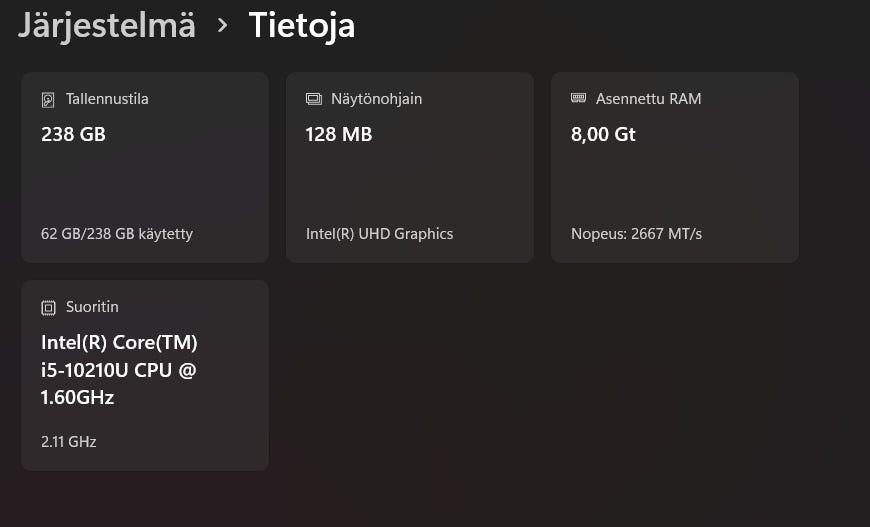Go back to Järjestelmä breadcrumb
870x527 pixels.
[x=107, y=25]
